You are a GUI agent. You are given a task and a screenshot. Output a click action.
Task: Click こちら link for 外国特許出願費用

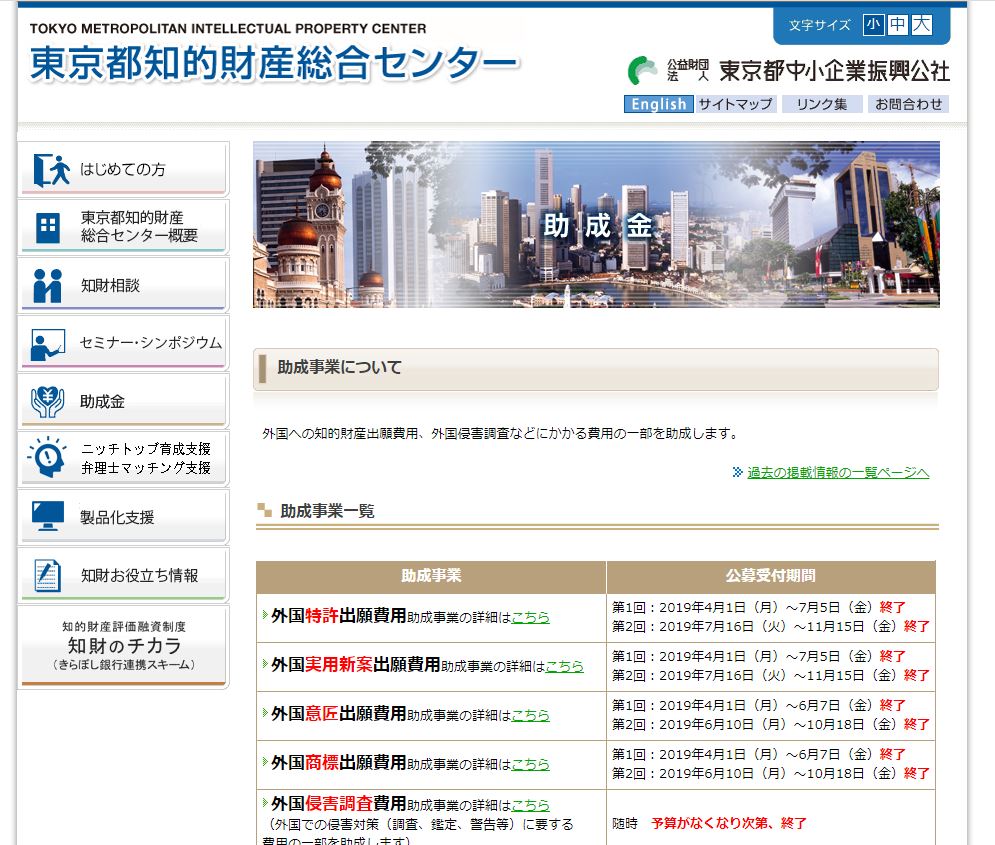click(x=530, y=617)
